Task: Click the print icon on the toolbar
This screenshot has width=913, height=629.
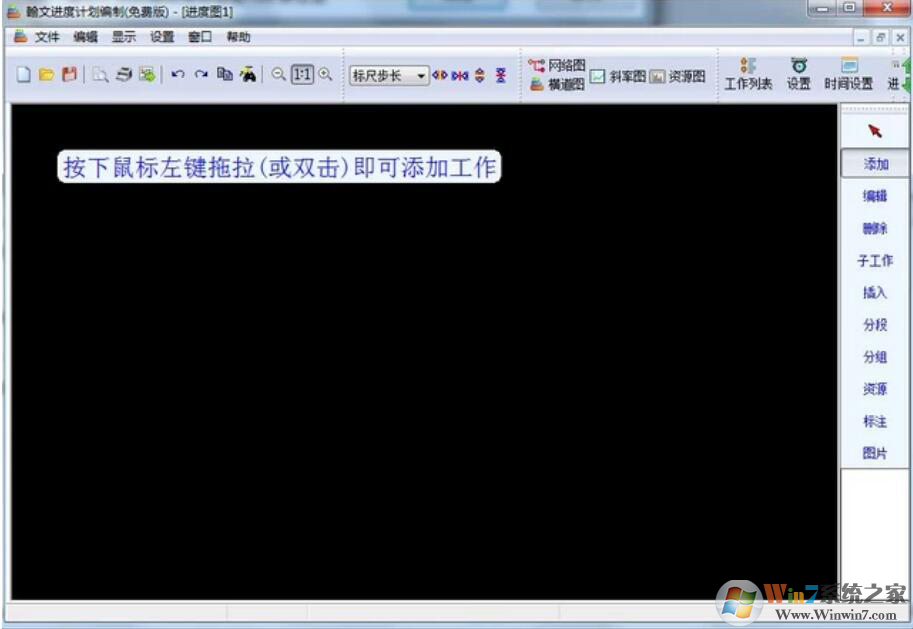Action: [124, 74]
